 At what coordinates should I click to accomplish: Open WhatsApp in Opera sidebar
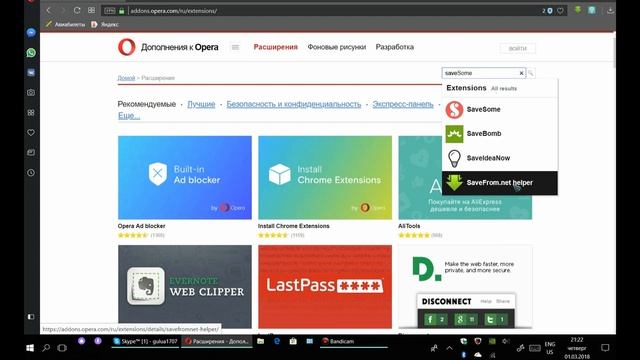[x=31, y=53]
